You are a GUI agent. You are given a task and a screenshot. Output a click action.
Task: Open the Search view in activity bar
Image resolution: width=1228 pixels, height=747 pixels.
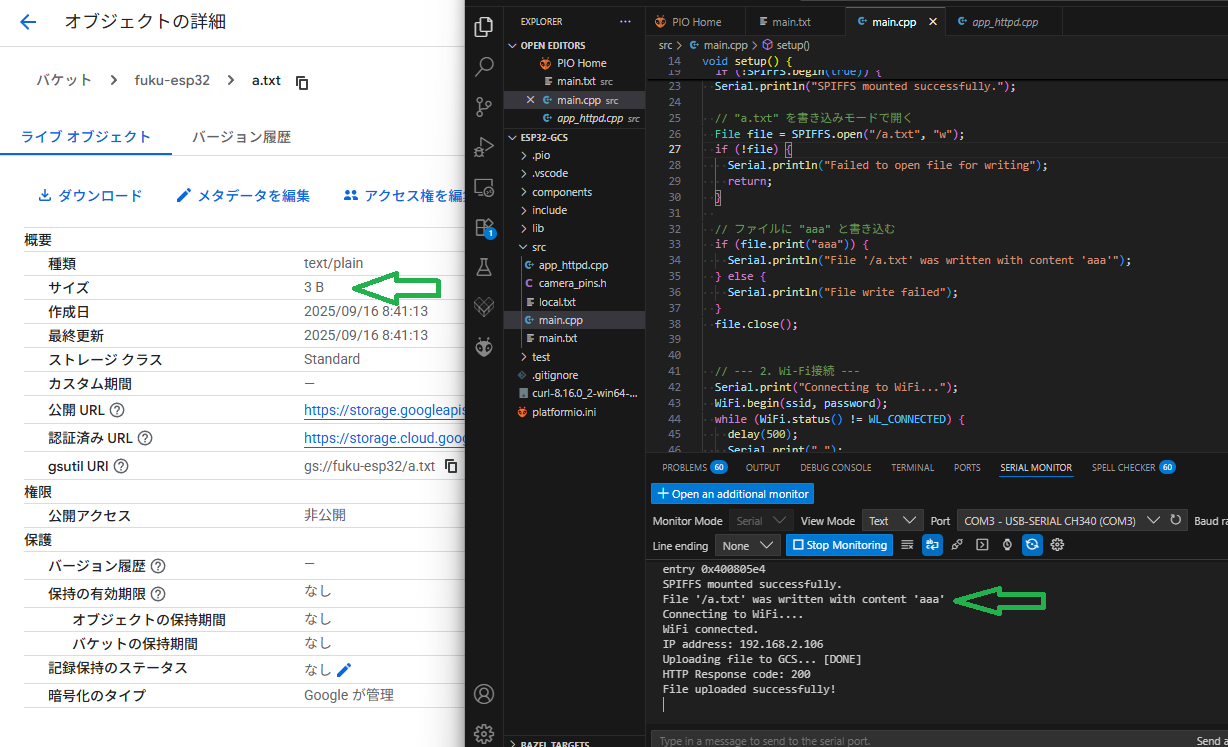(x=484, y=66)
